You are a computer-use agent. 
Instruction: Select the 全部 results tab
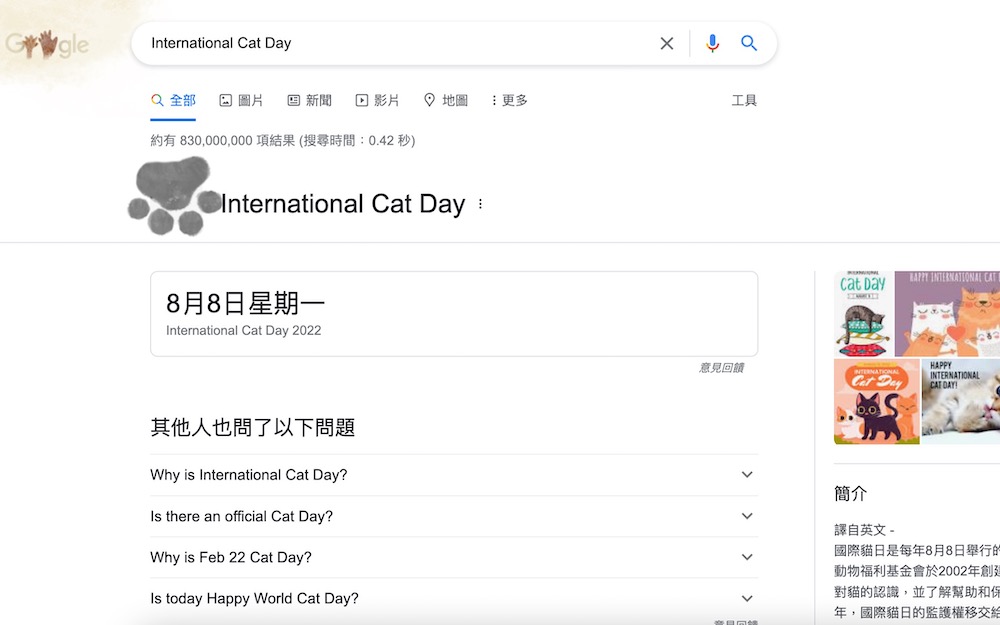(173, 100)
